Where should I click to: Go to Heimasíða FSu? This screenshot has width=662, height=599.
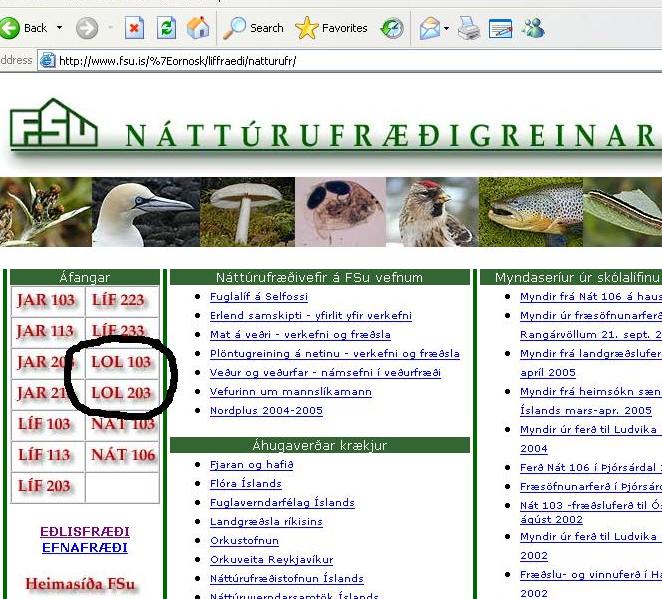[x=80, y=584]
